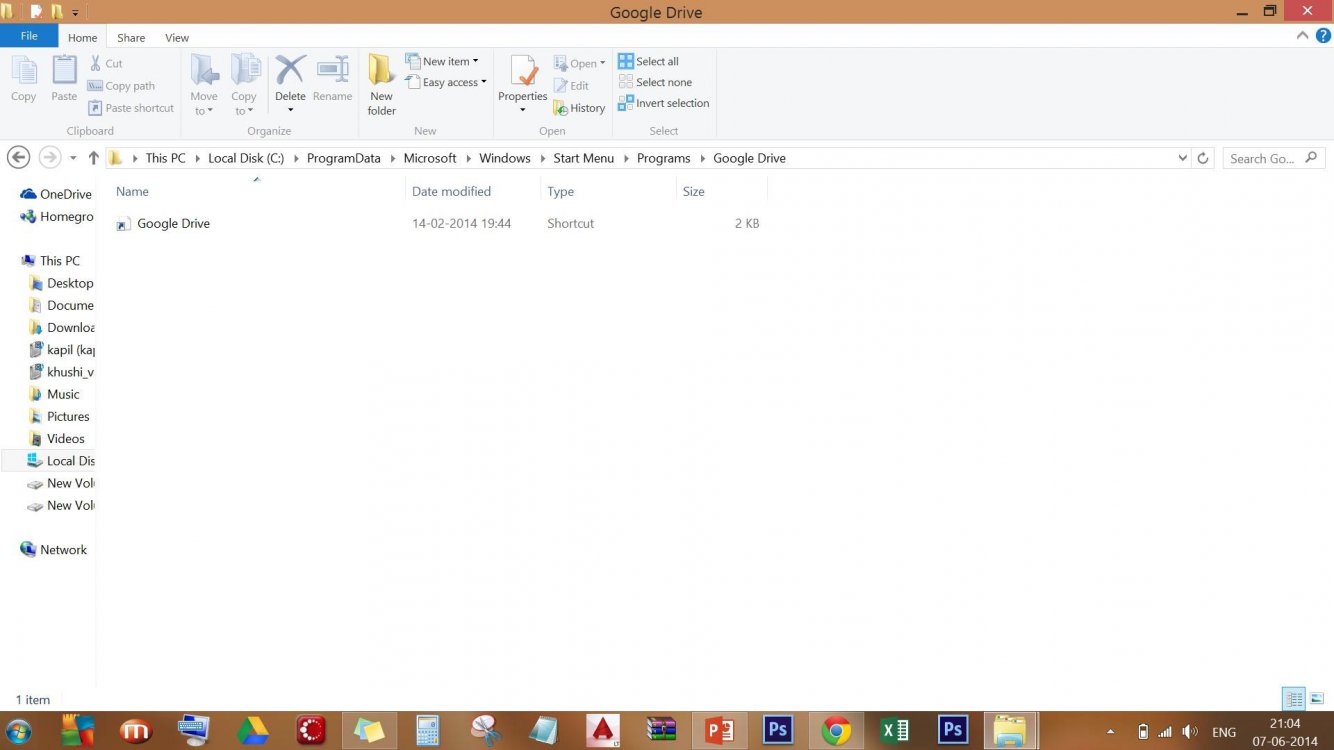The image size is (1334, 750).
Task: Expand the address bar history dropdown
Action: [1182, 158]
